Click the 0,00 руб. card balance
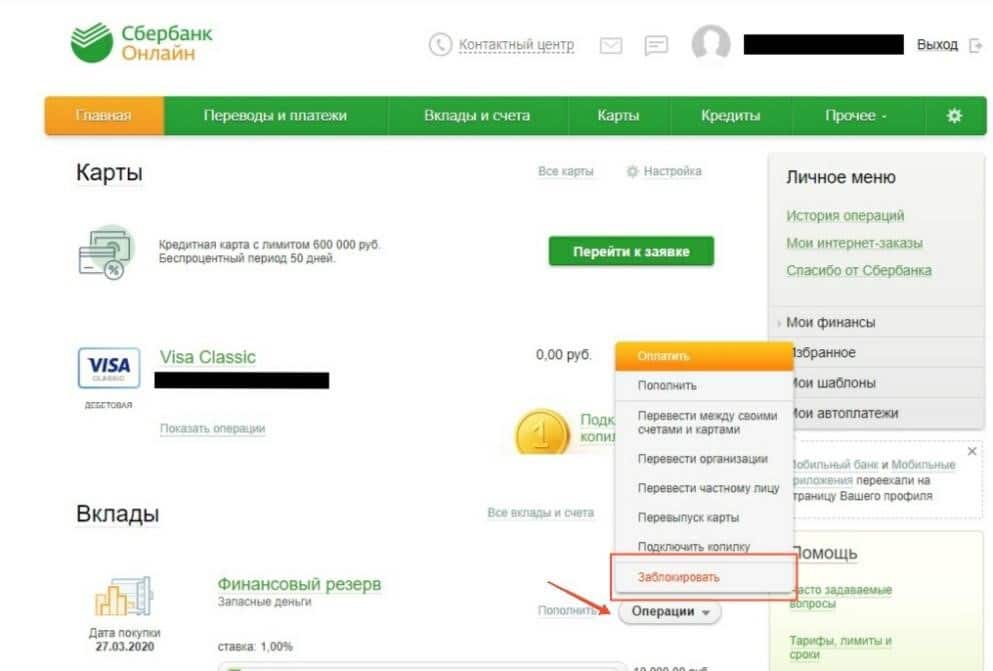The height and width of the screenshot is (671, 993). click(564, 355)
